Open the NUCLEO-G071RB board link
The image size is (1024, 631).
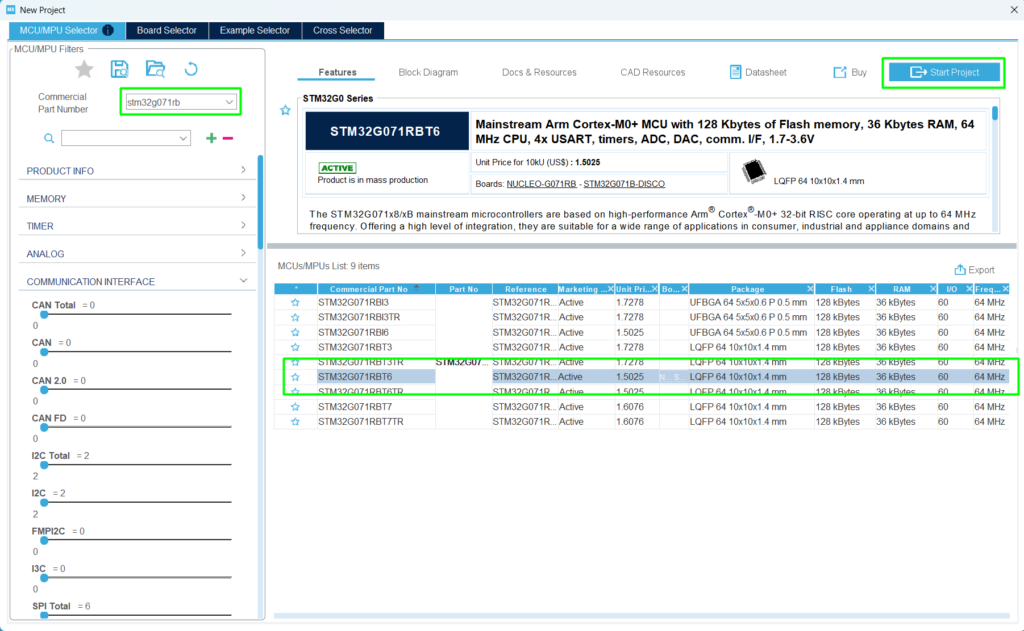542,184
